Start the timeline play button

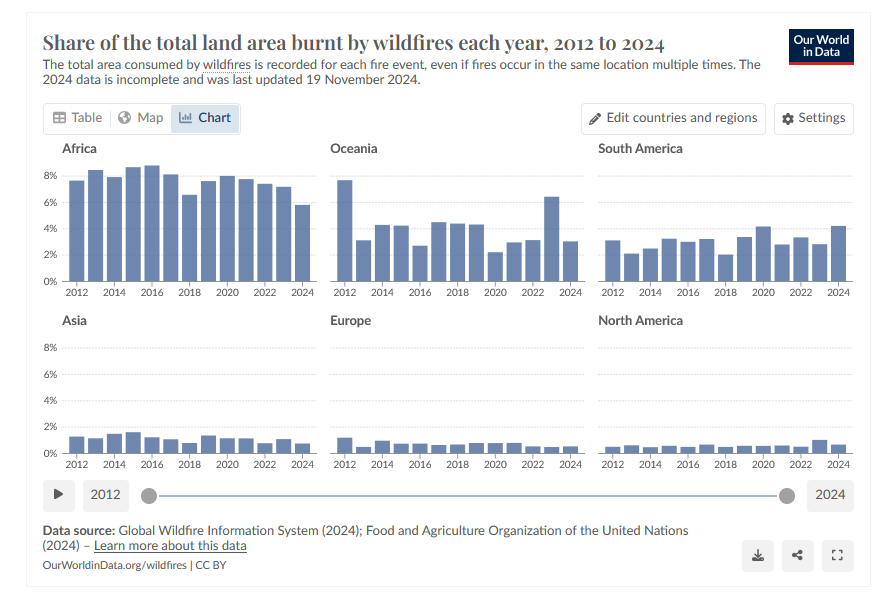coord(58,495)
